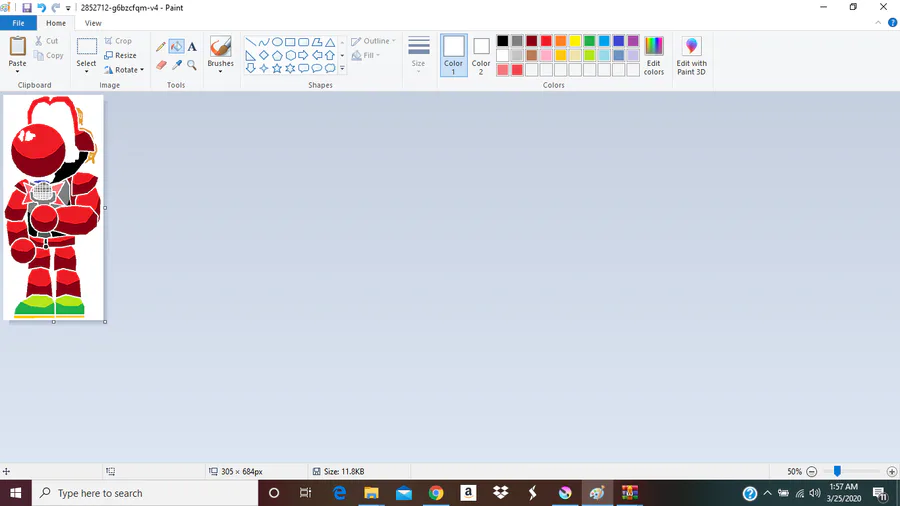Pick the yellow color swatch

575,41
